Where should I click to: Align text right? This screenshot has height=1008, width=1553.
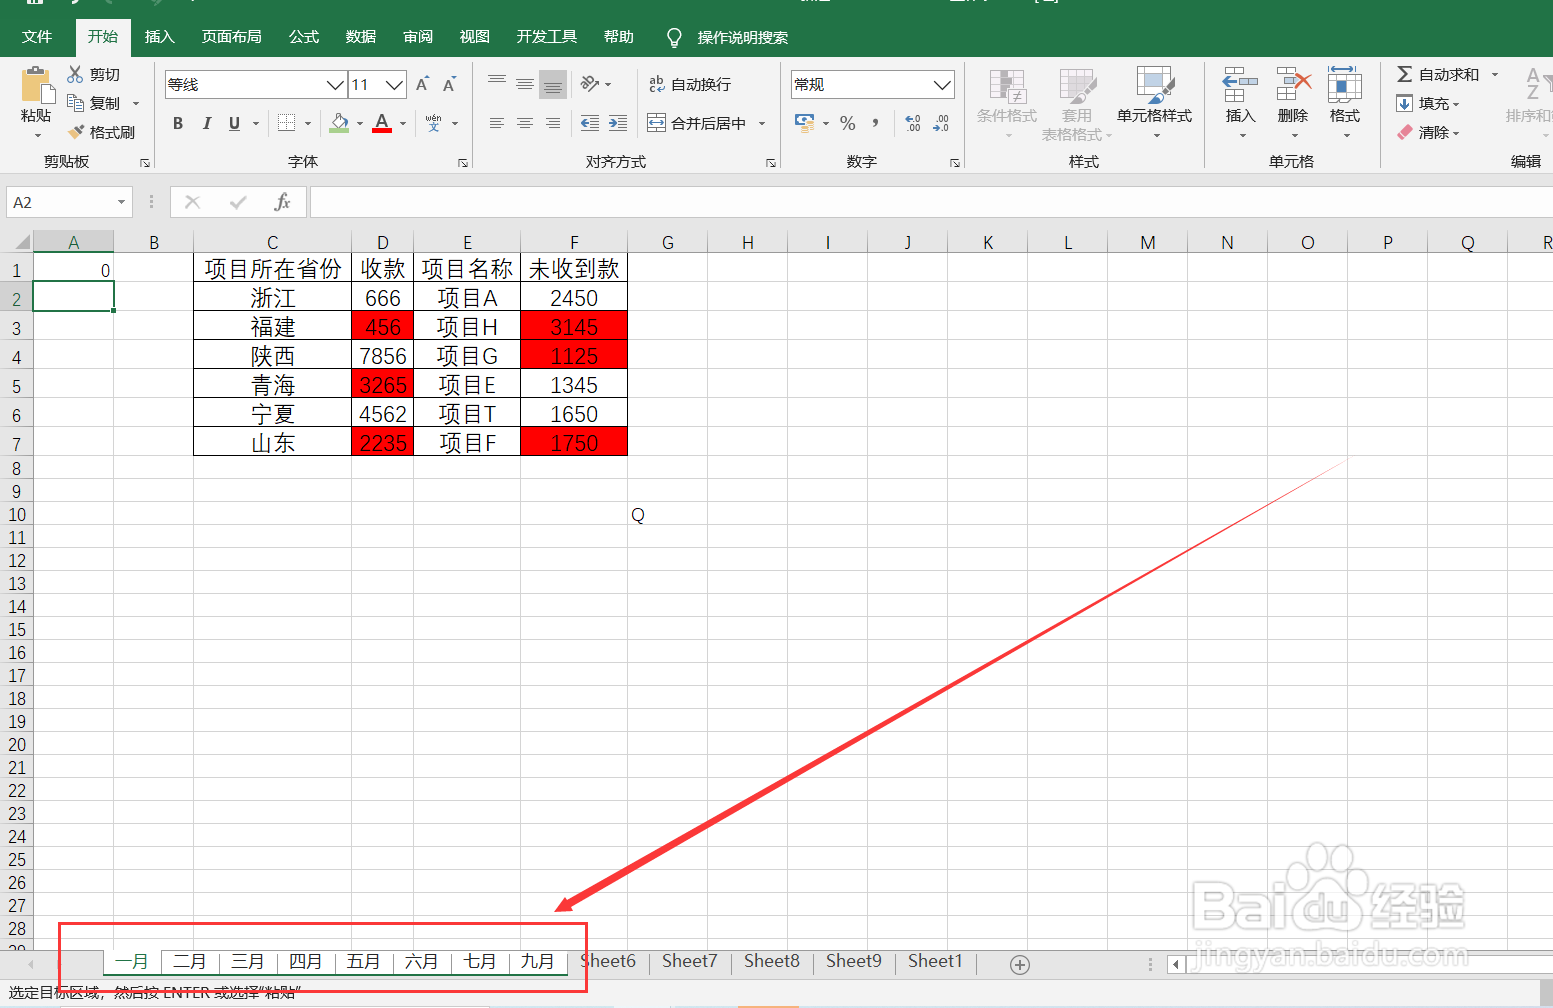(x=553, y=123)
